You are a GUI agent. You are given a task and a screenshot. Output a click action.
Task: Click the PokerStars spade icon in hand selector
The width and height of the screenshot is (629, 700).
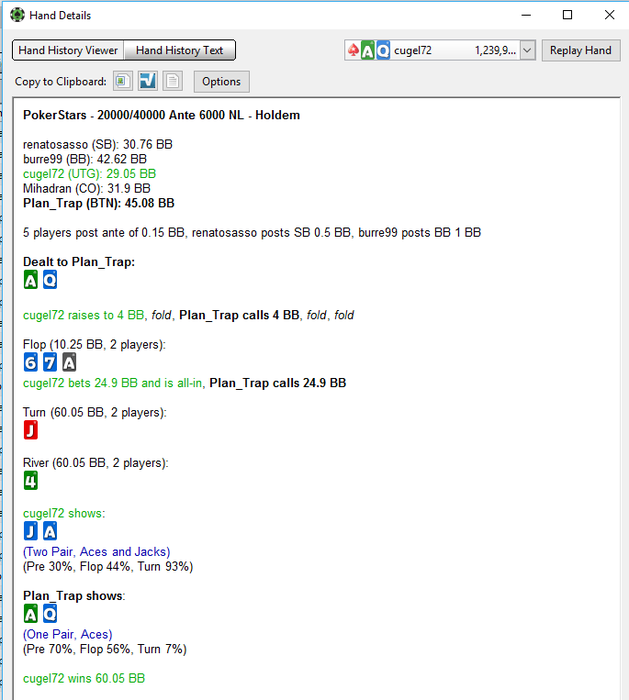click(x=353, y=50)
